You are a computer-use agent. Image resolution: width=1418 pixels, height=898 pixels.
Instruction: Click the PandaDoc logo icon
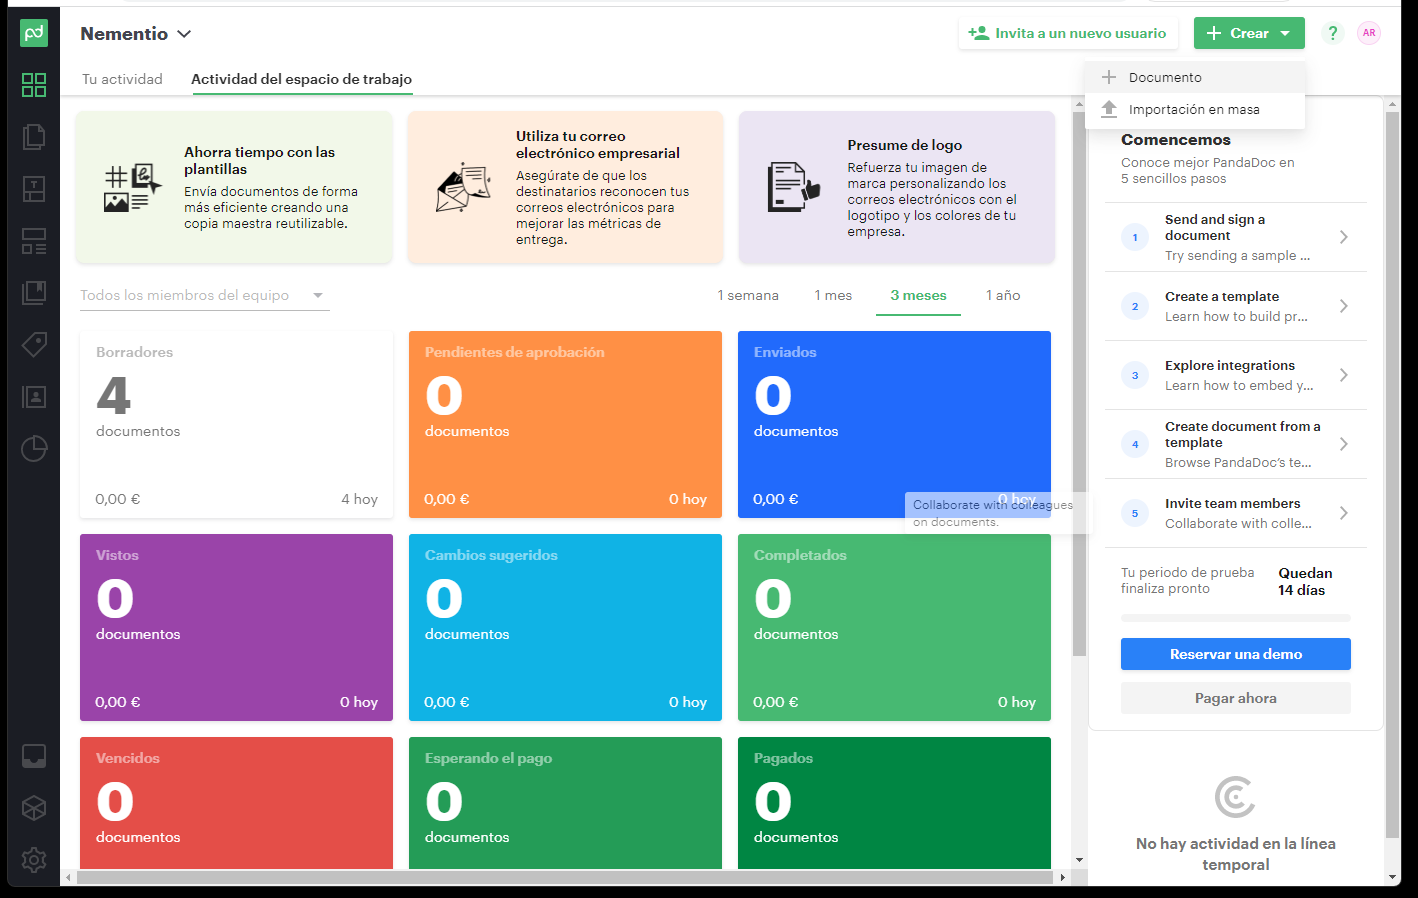tap(34, 33)
